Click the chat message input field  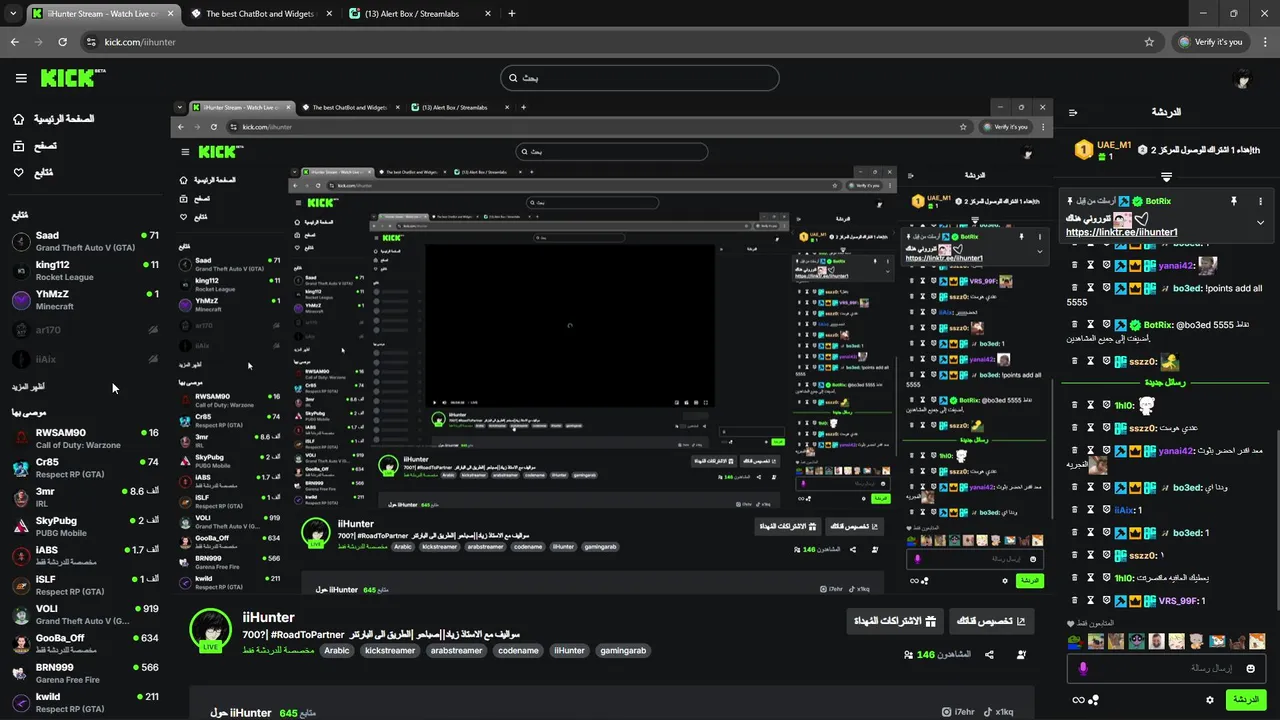[1166, 668]
